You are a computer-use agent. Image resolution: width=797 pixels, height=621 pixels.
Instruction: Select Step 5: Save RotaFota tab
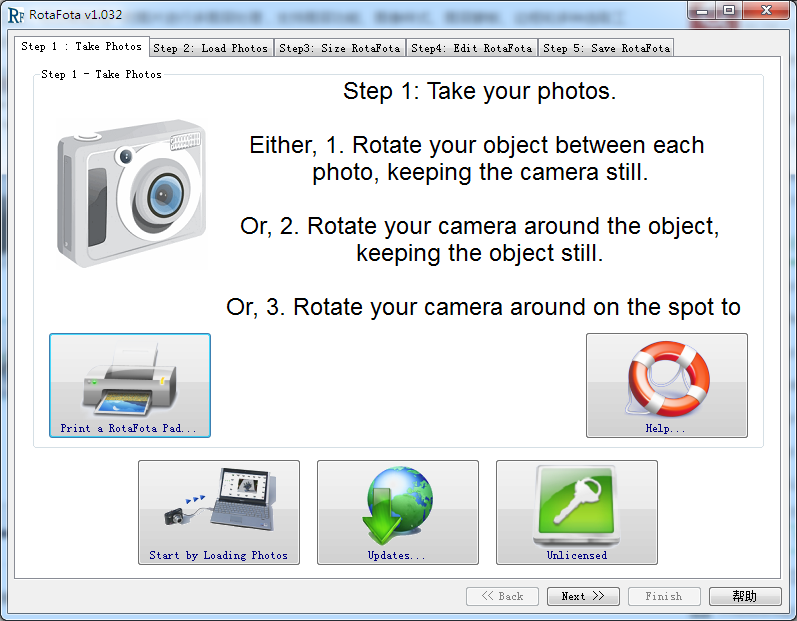coord(606,48)
